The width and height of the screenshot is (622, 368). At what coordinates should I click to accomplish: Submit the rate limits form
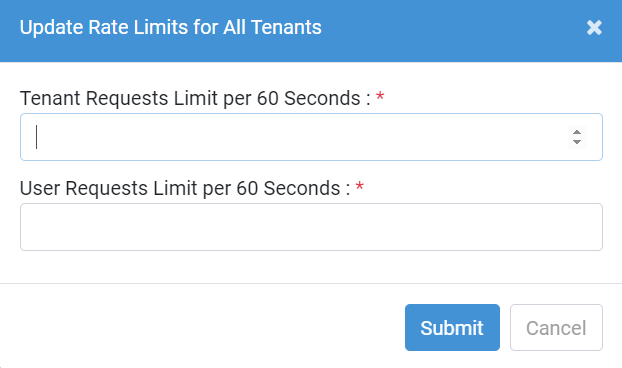(x=452, y=328)
